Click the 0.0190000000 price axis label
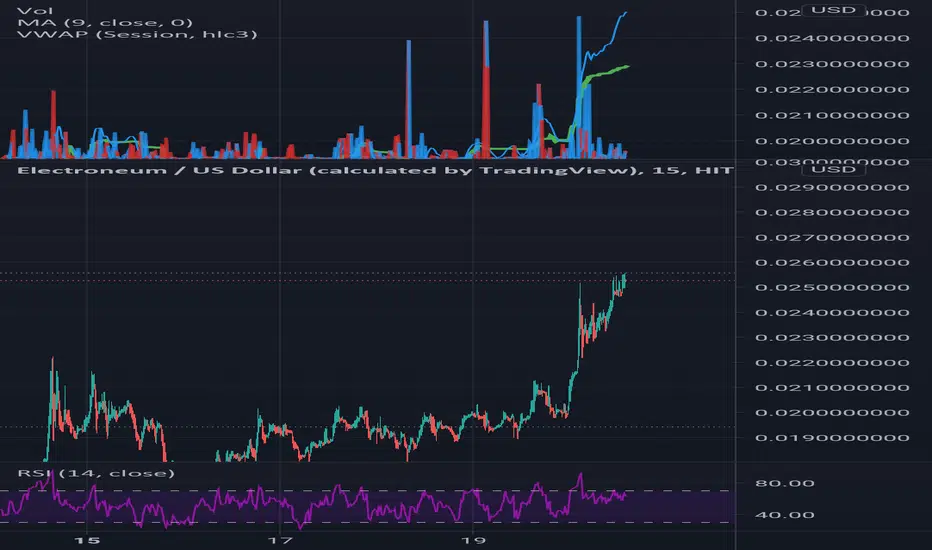The width and height of the screenshot is (932, 550). pyautogui.click(x=832, y=438)
